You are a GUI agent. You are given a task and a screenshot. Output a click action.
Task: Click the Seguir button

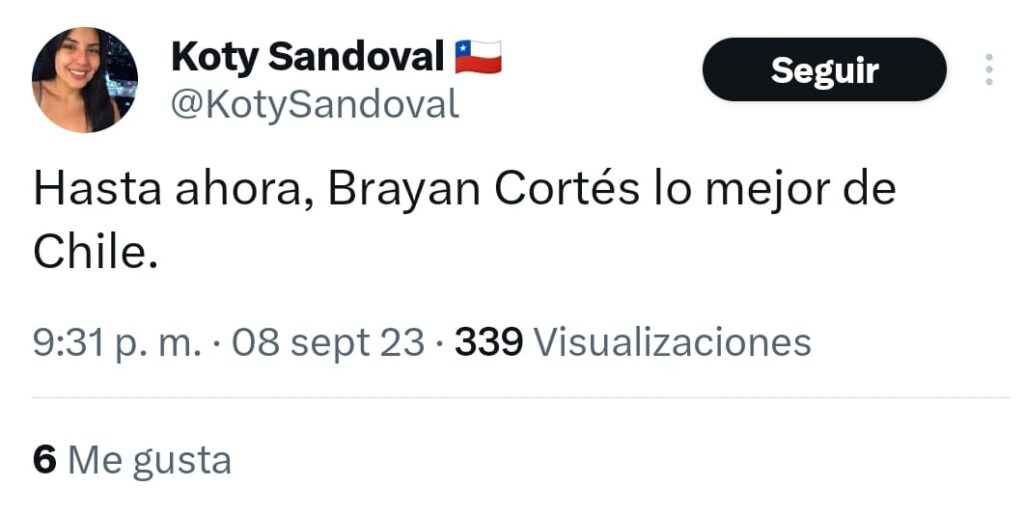824,70
